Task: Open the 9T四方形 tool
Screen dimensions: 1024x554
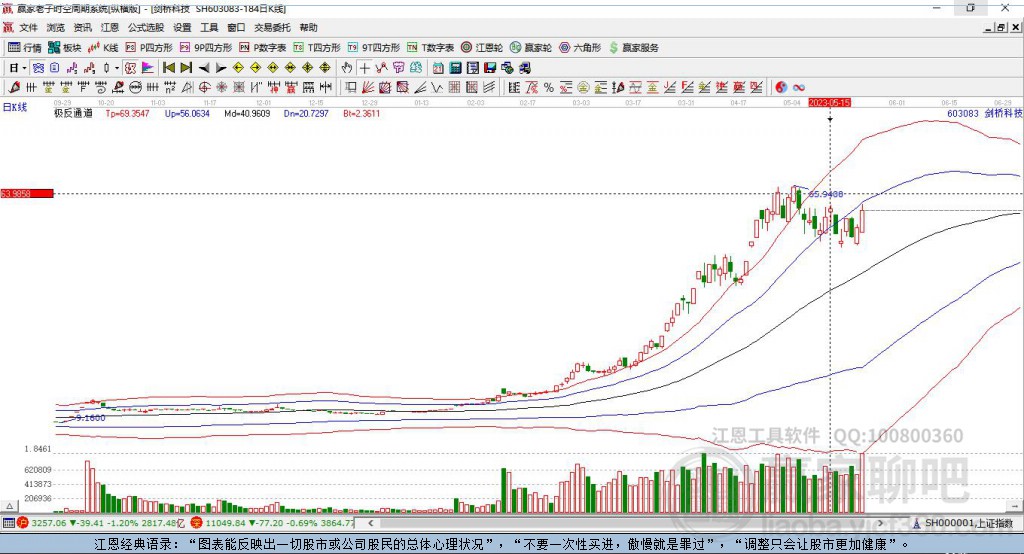Action: [x=374, y=48]
